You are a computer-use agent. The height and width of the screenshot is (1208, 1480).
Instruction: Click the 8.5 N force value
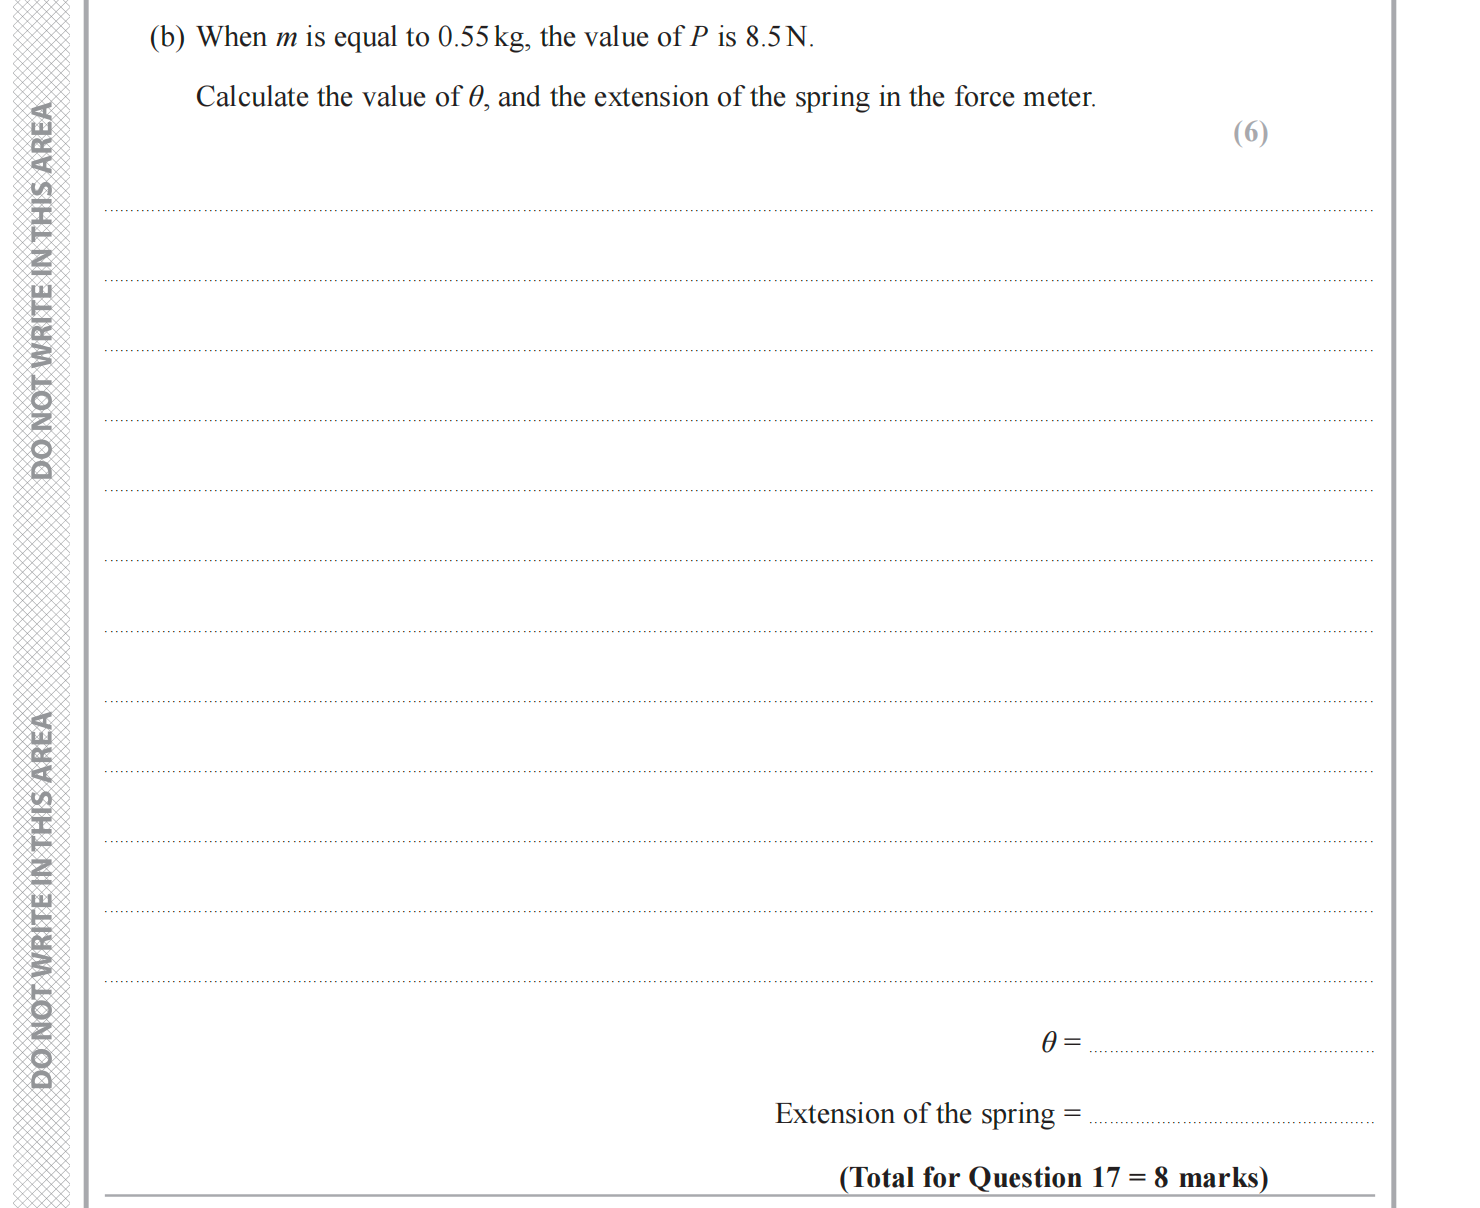click(x=778, y=38)
